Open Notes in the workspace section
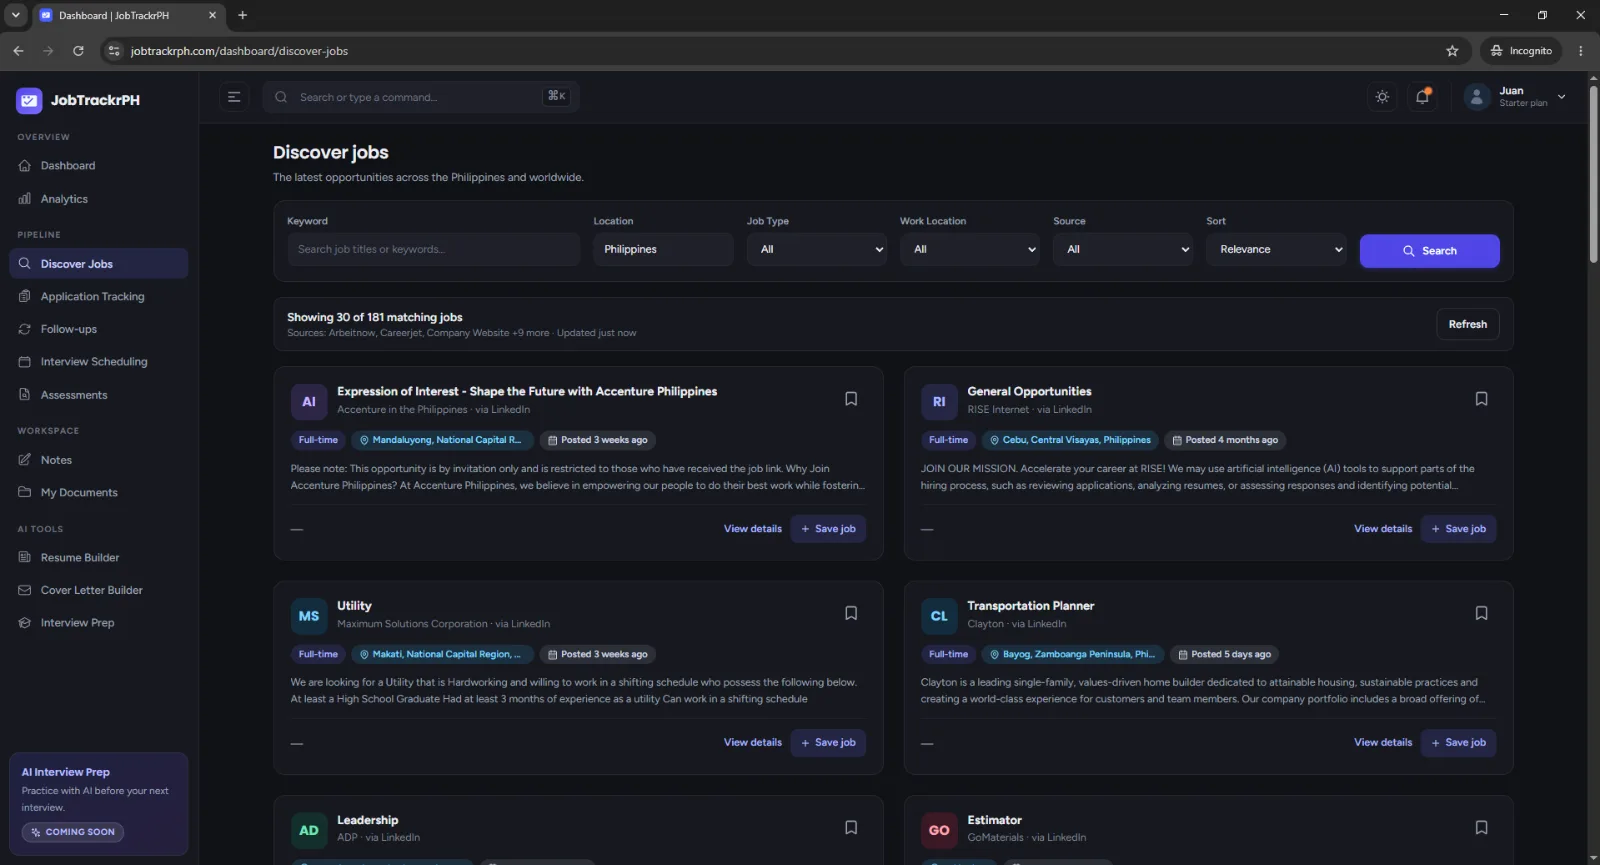1600x865 pixels. tap(98, 460)
